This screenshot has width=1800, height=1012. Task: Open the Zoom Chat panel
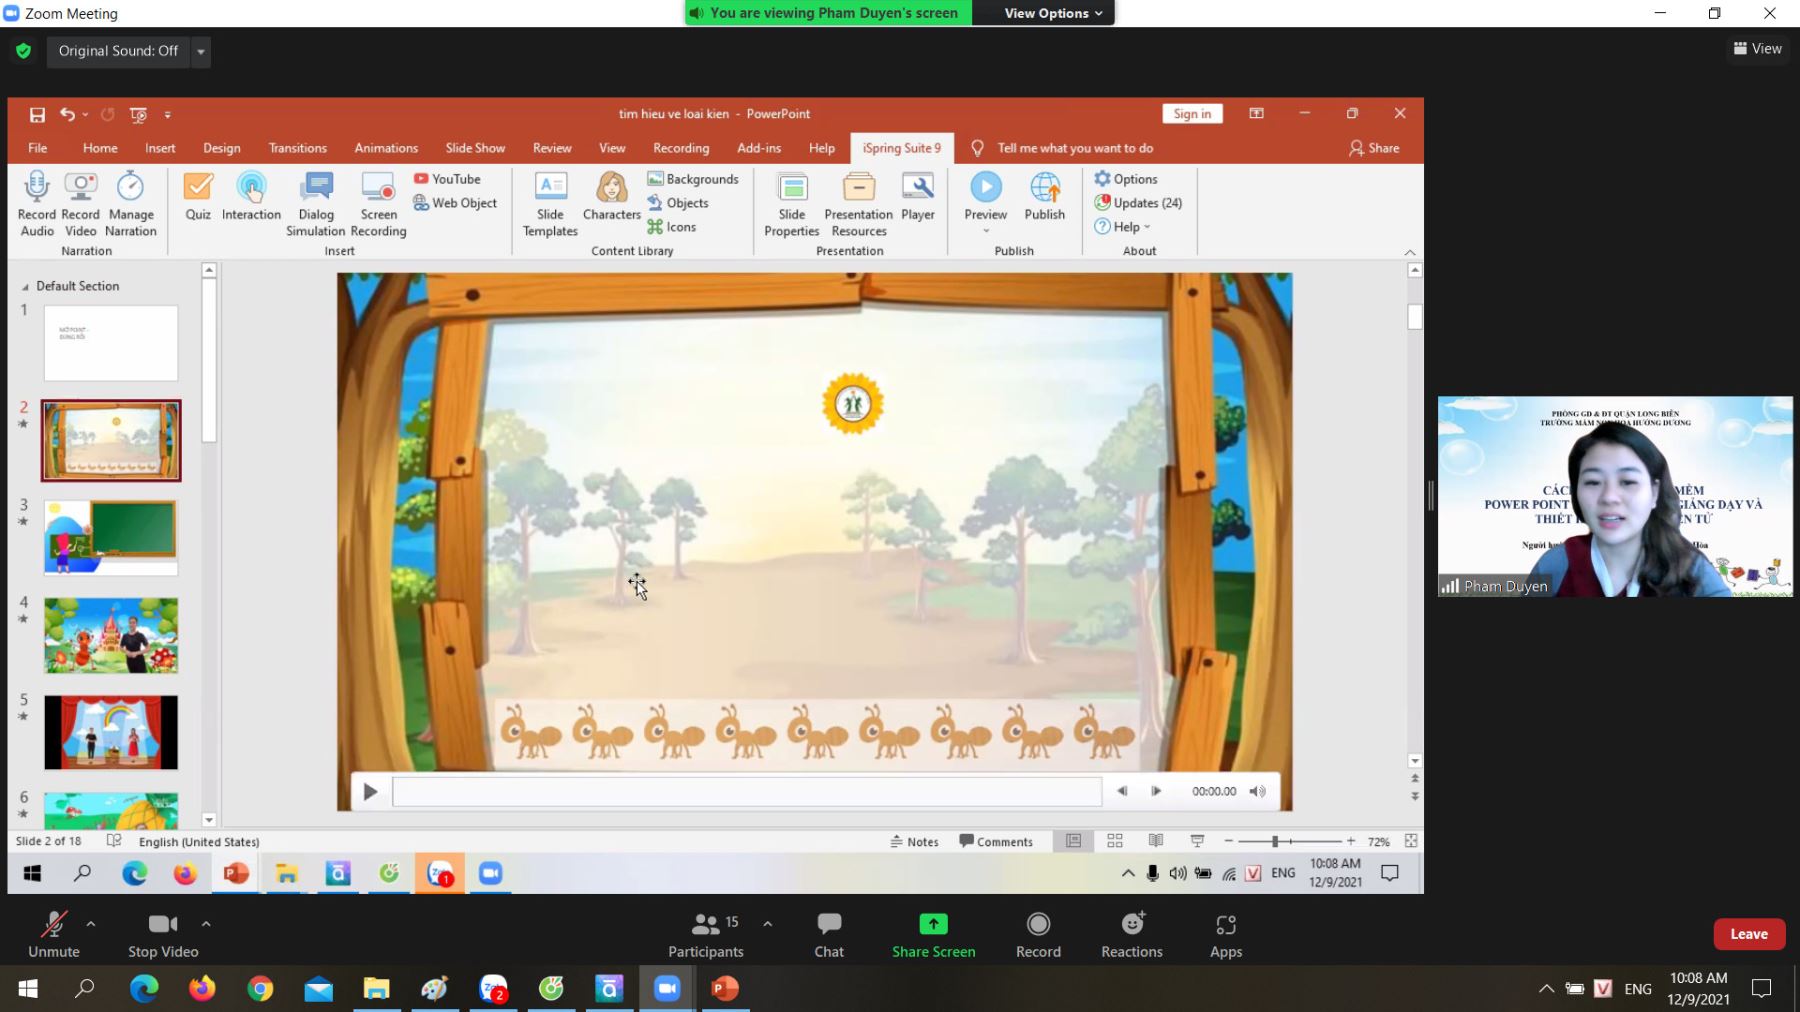pyautogui.click(x=828, y=925)
